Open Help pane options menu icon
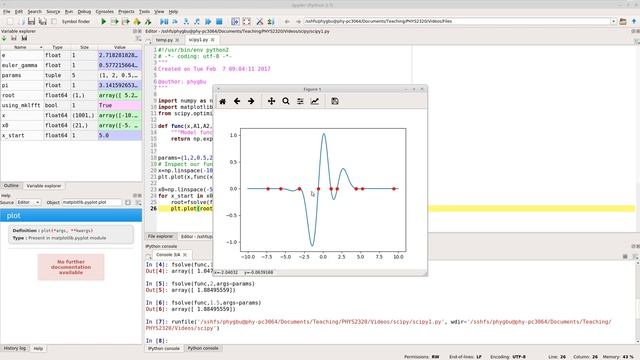This screenshot has height=360, width=640. (138, 202)
